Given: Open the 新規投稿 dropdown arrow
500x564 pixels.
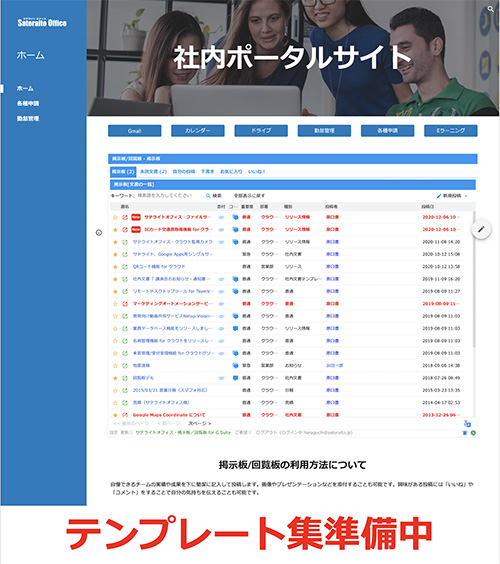Looking at the screenshot, I should click(x=466, y=196).
